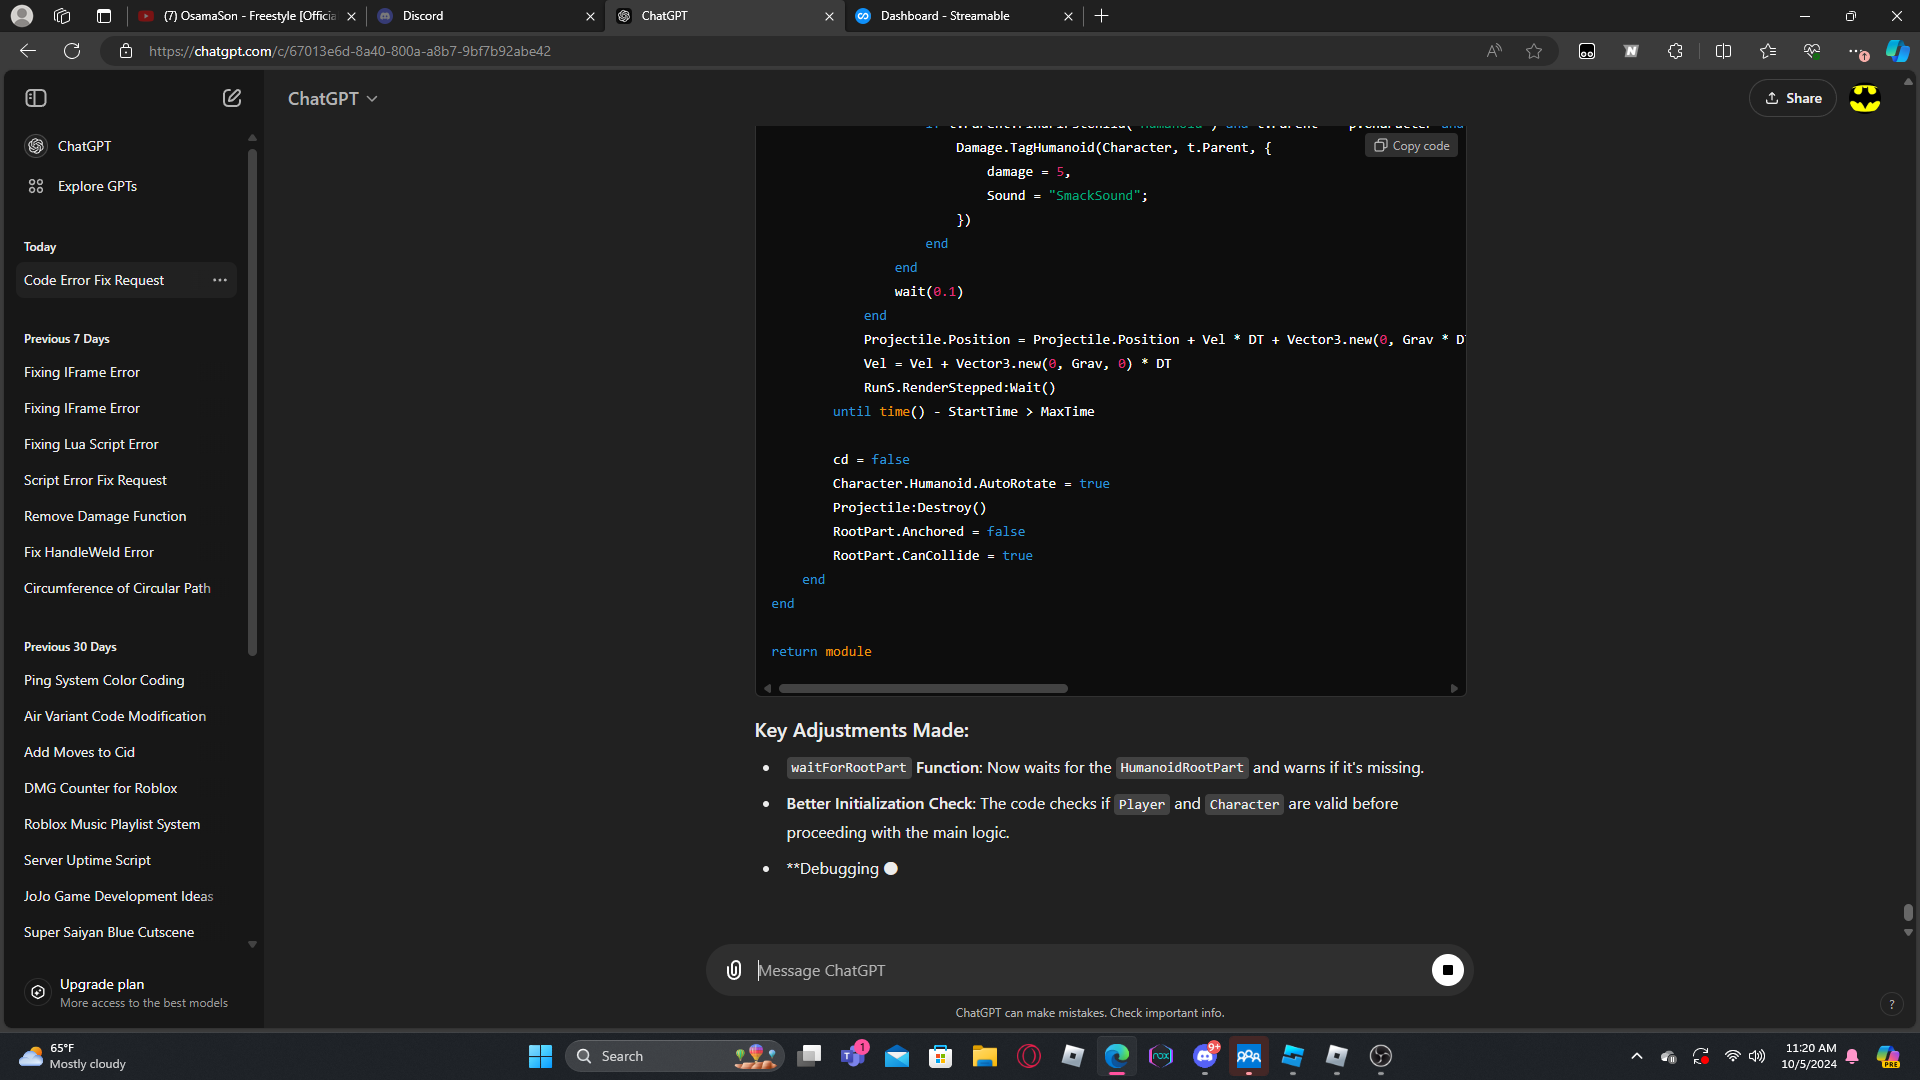Expand the system tray hidden icons chevron

pos(1636,1056)
